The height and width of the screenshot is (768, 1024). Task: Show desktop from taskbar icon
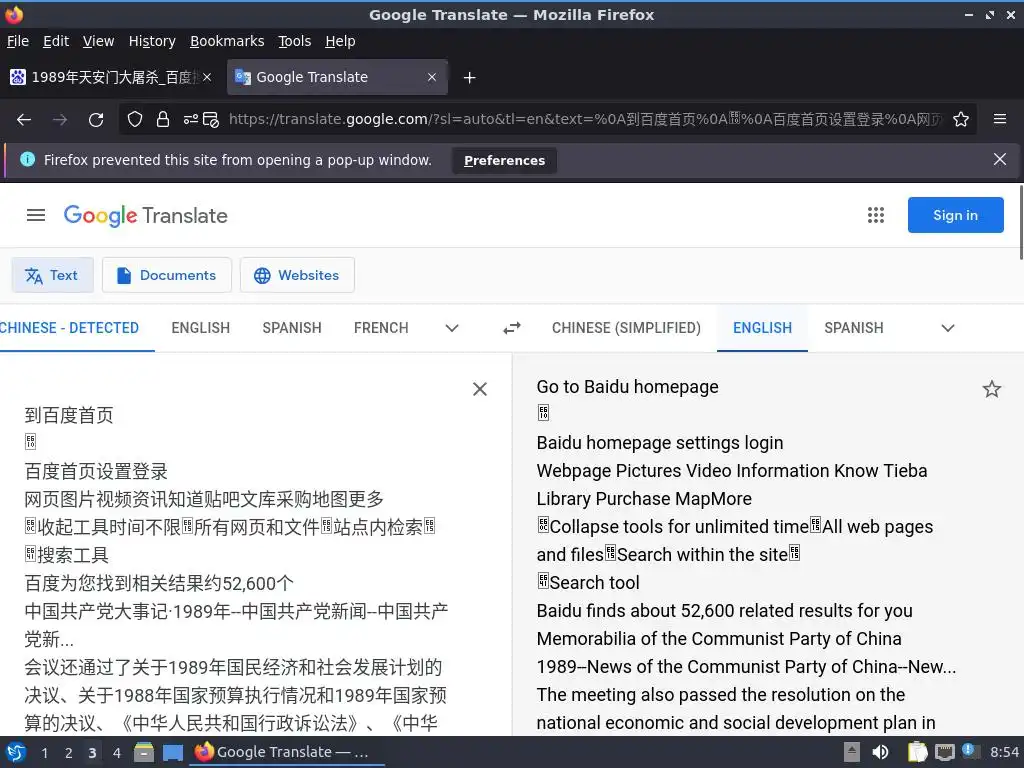coord(172,752)
